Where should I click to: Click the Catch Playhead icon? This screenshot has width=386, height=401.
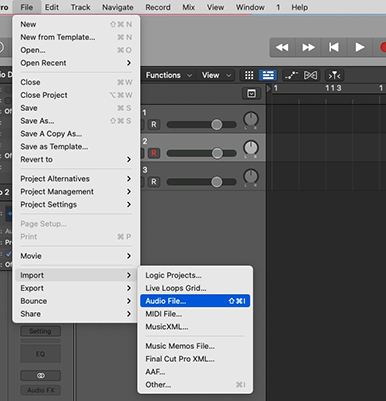[334, 75]
